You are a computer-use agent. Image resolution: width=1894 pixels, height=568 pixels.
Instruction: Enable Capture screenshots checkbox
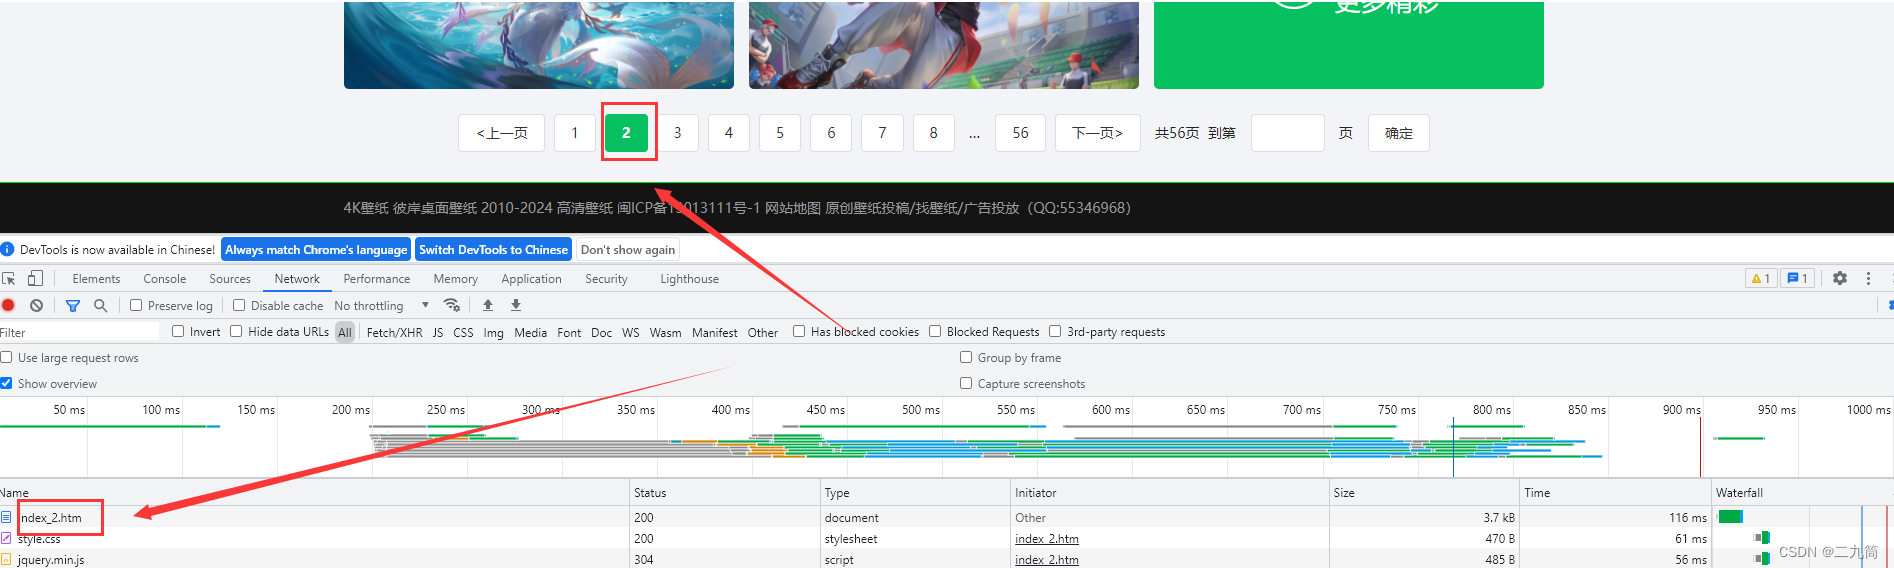pos(966,383)
